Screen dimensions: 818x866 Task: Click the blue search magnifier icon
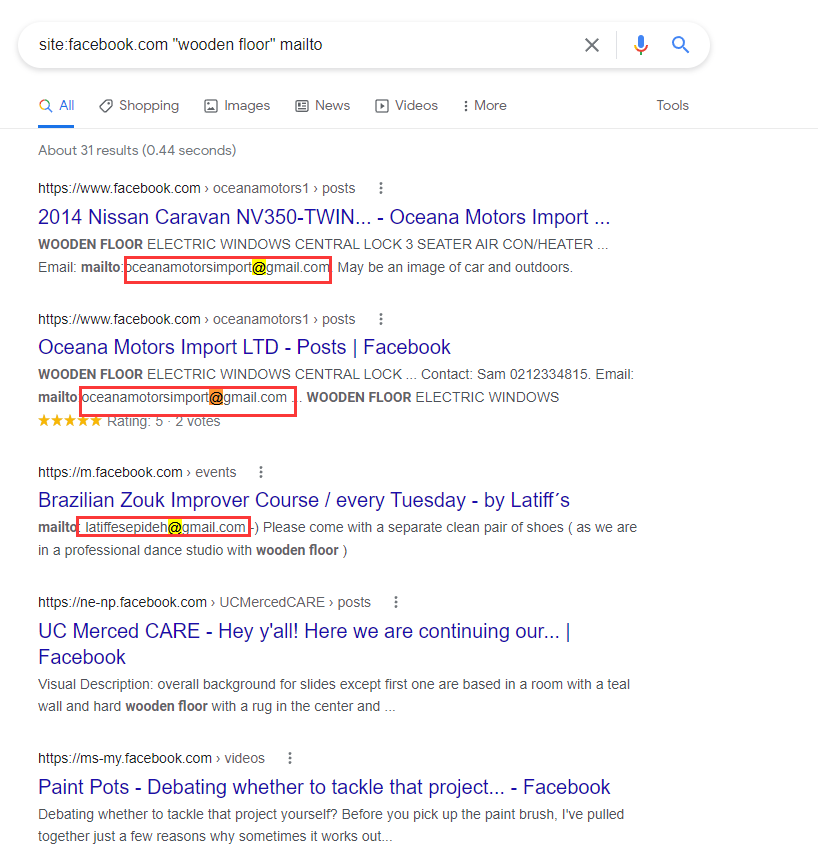coord(681,45)
